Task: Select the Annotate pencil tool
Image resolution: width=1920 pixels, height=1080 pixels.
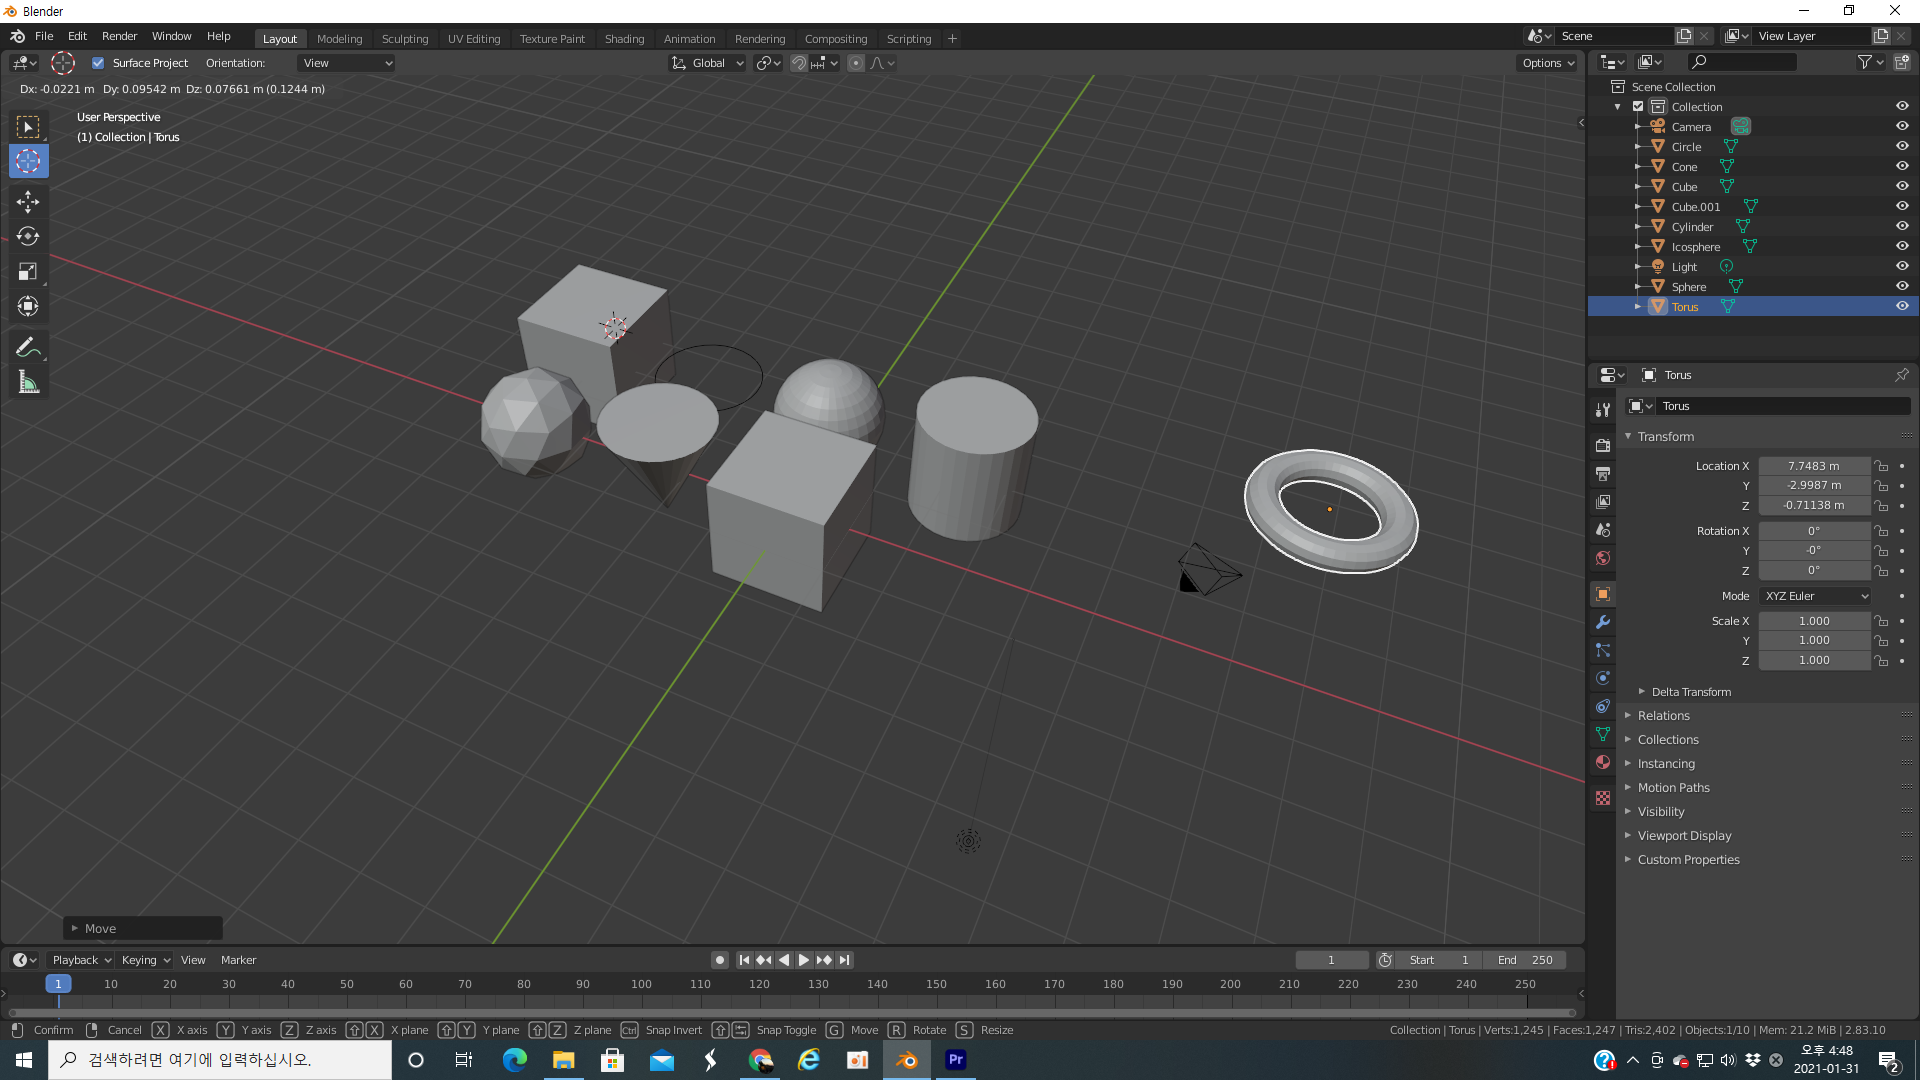Action: tap(28, 348)
